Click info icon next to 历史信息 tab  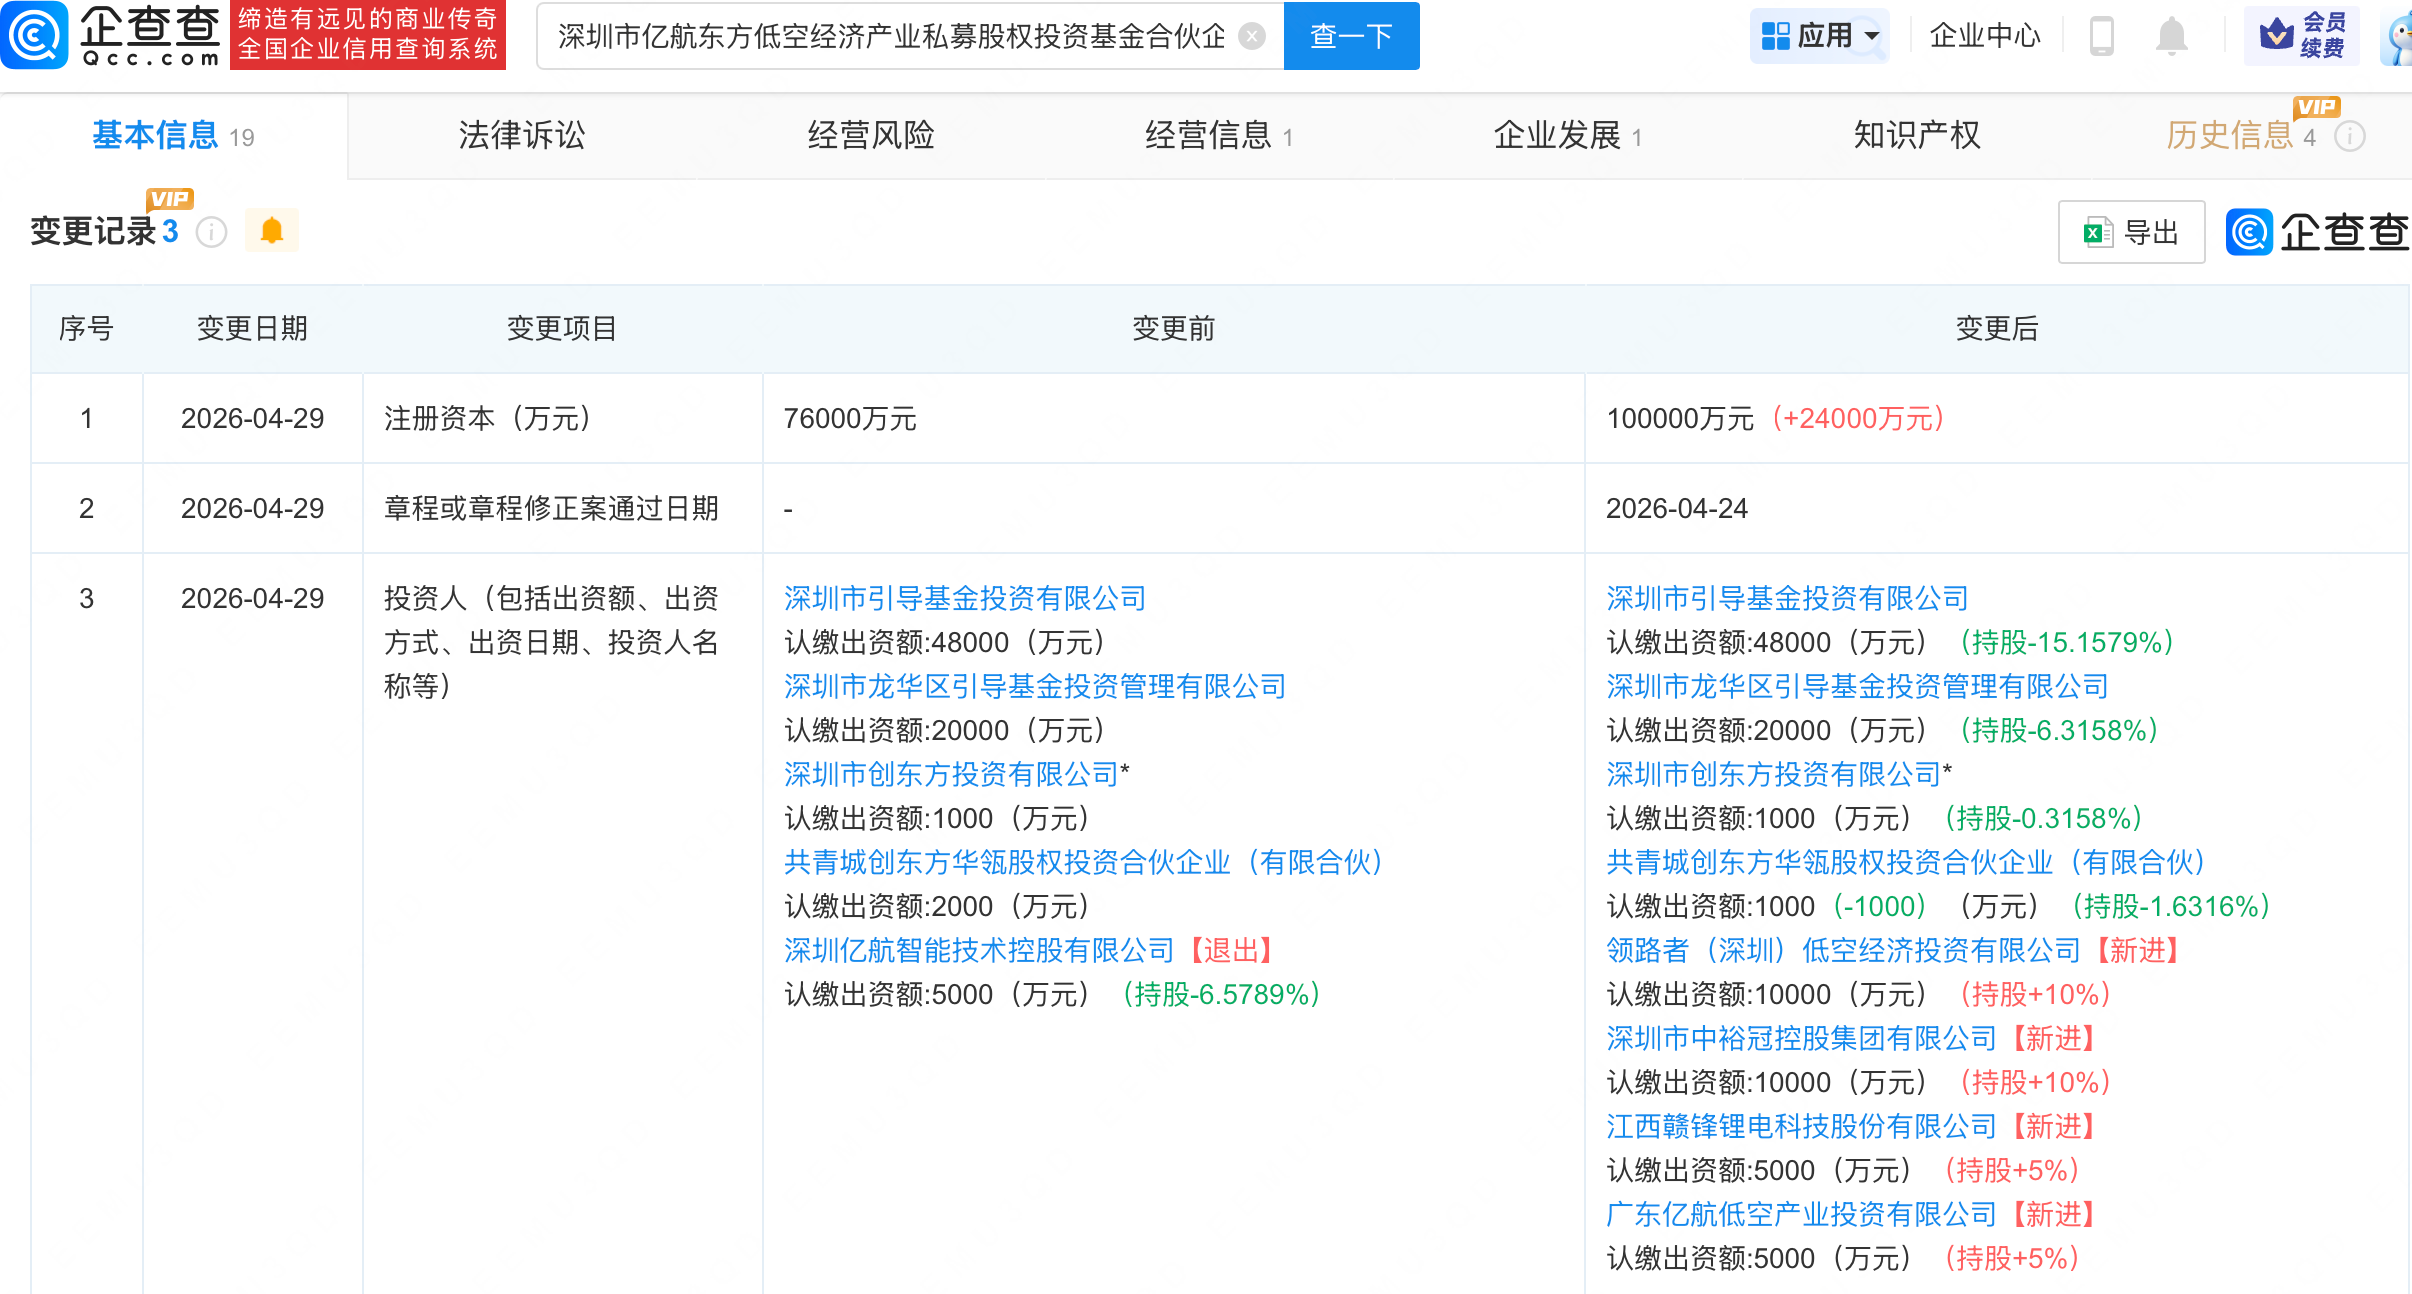(2350, 136)
